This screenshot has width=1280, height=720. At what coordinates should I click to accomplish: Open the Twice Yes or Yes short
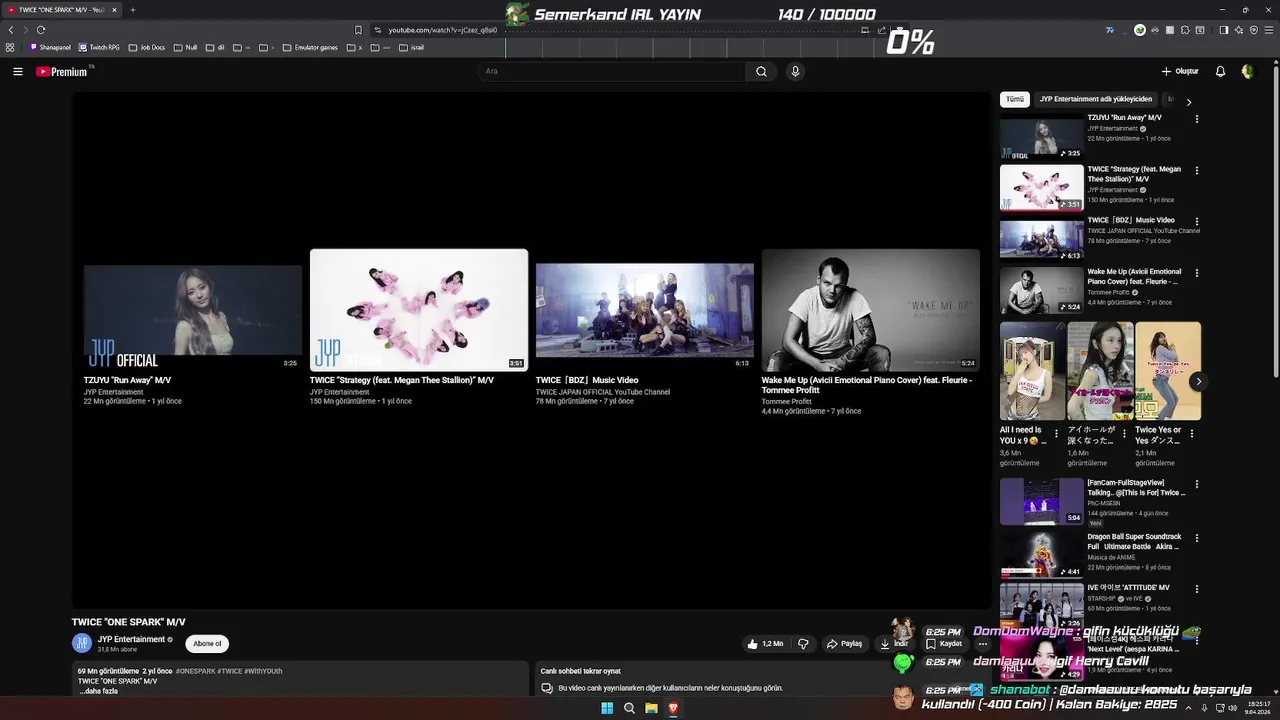point(1168,371)
